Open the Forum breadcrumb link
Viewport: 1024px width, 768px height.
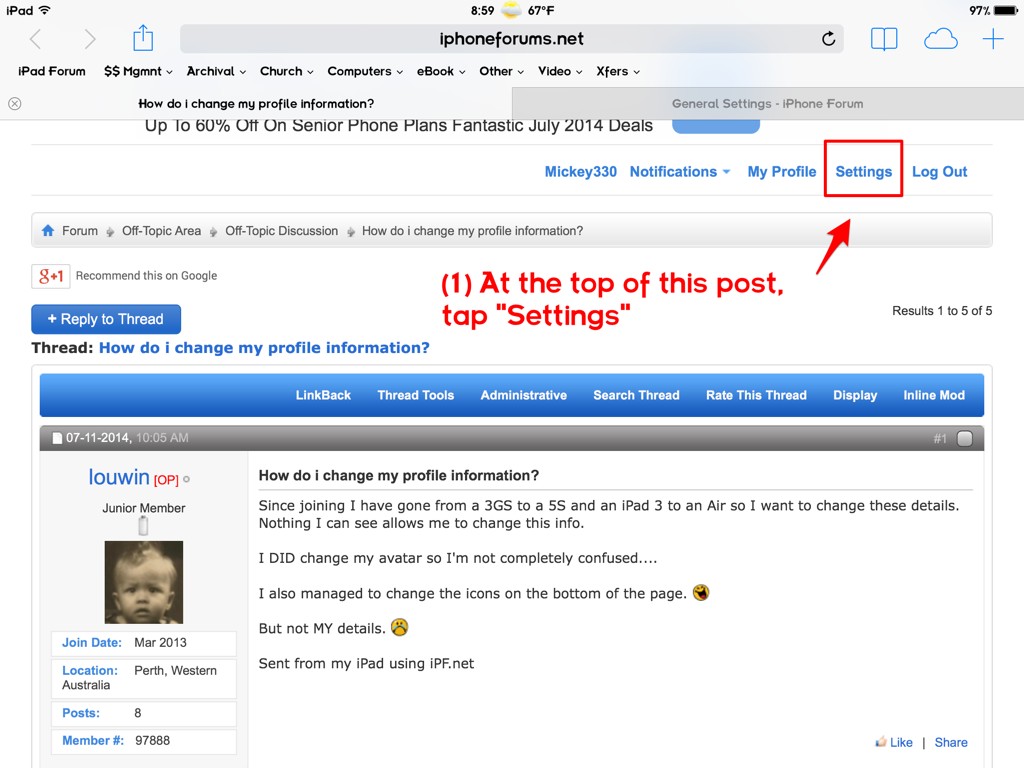pyautogui.click(x=80, y=231)
